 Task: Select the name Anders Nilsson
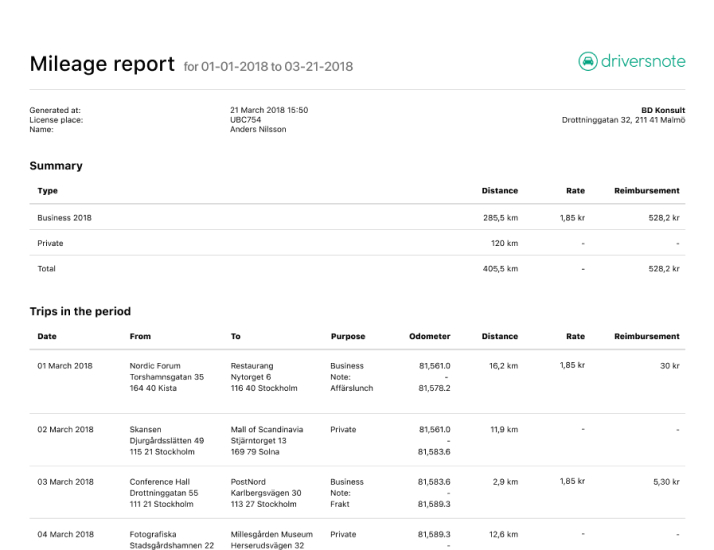click(258, 129)
